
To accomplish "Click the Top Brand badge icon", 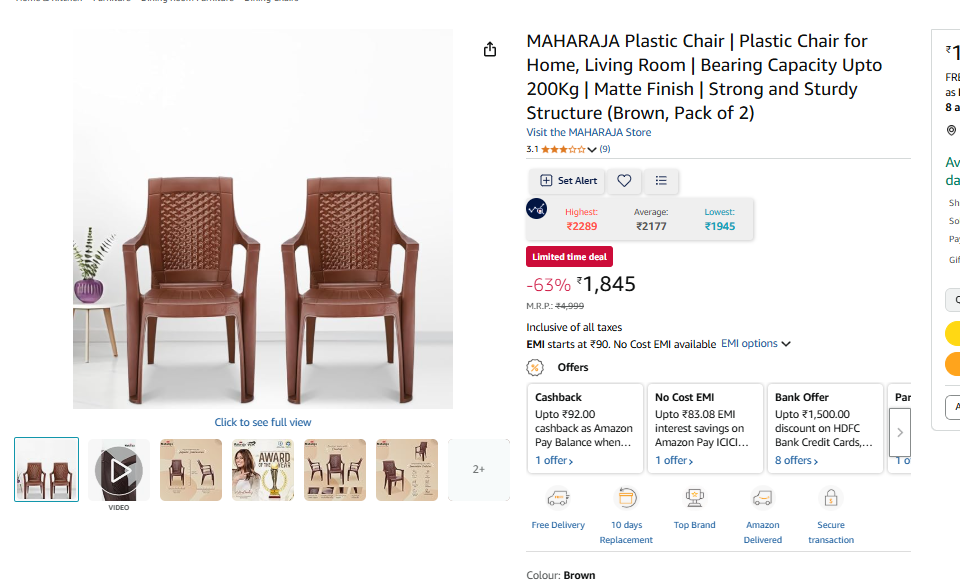I will tap(694, 498).
